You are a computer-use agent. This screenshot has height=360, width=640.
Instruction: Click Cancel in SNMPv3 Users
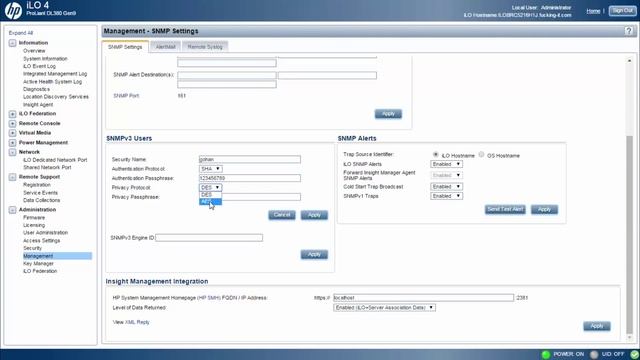point(282,215)
